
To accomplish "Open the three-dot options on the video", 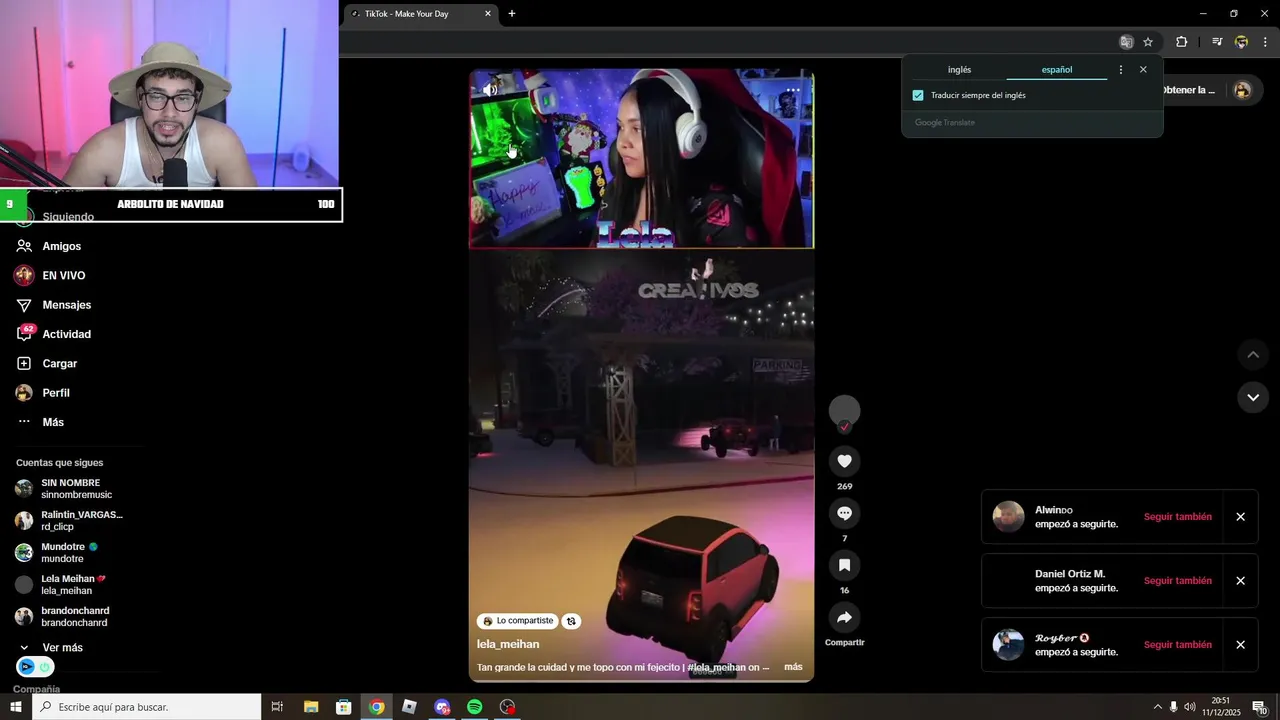I will [x=793, y=90].
